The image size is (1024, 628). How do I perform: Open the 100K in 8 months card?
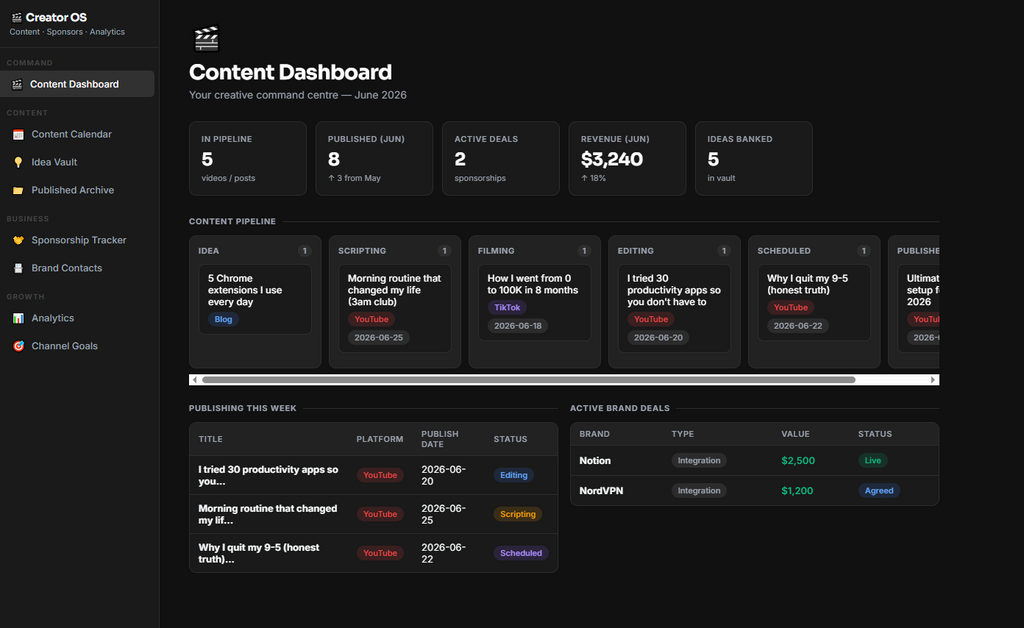click(x=534, y=302)
